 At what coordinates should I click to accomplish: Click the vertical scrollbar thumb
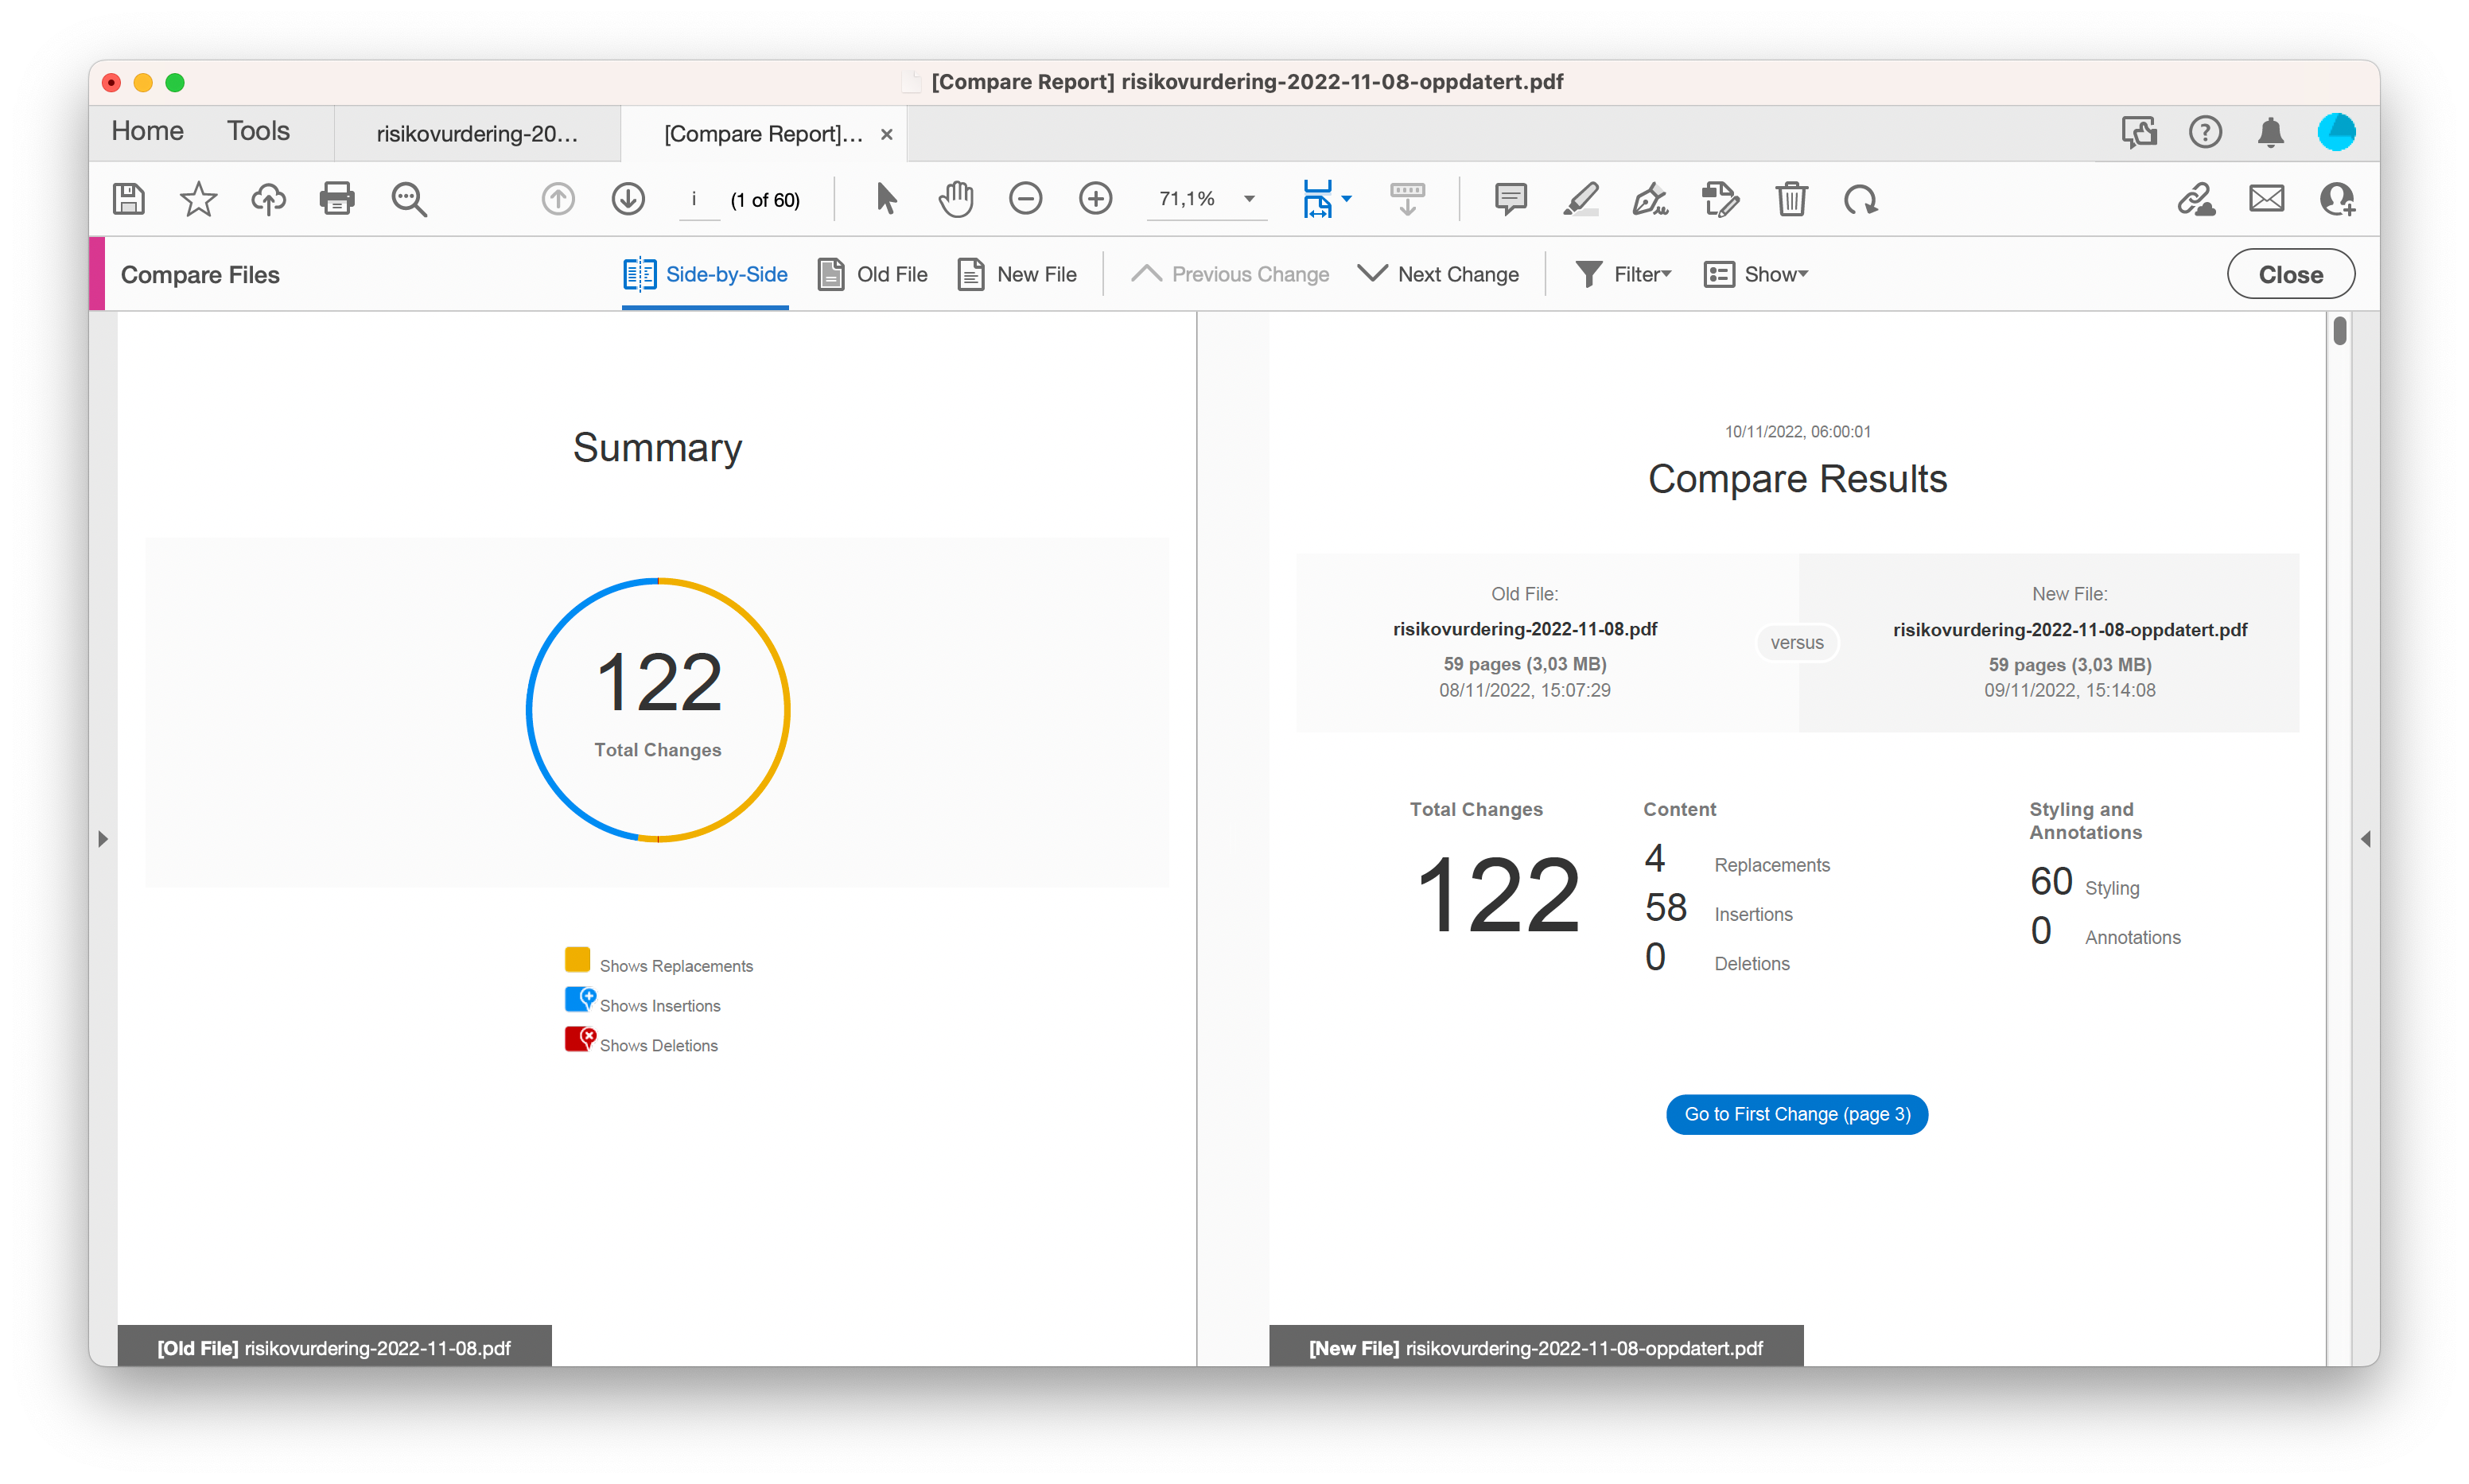[x=2339, y=330]
